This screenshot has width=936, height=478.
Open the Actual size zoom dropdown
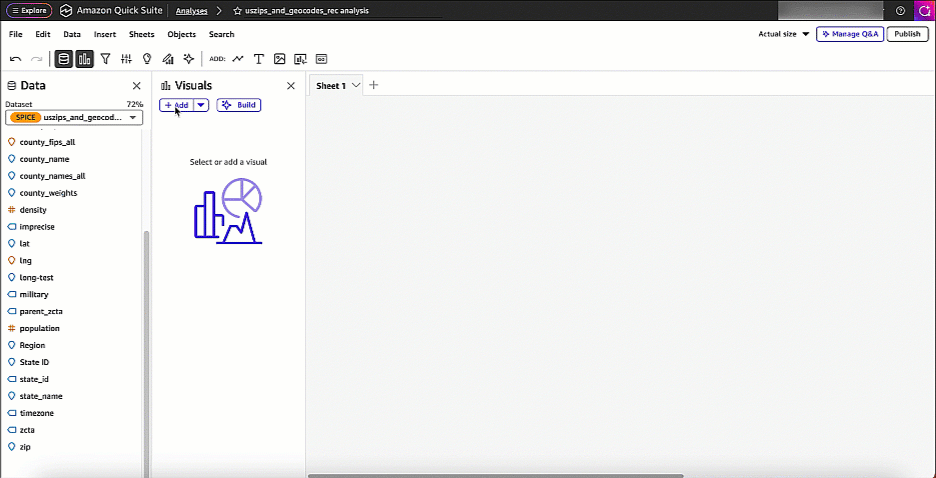(x=784, y=34)
